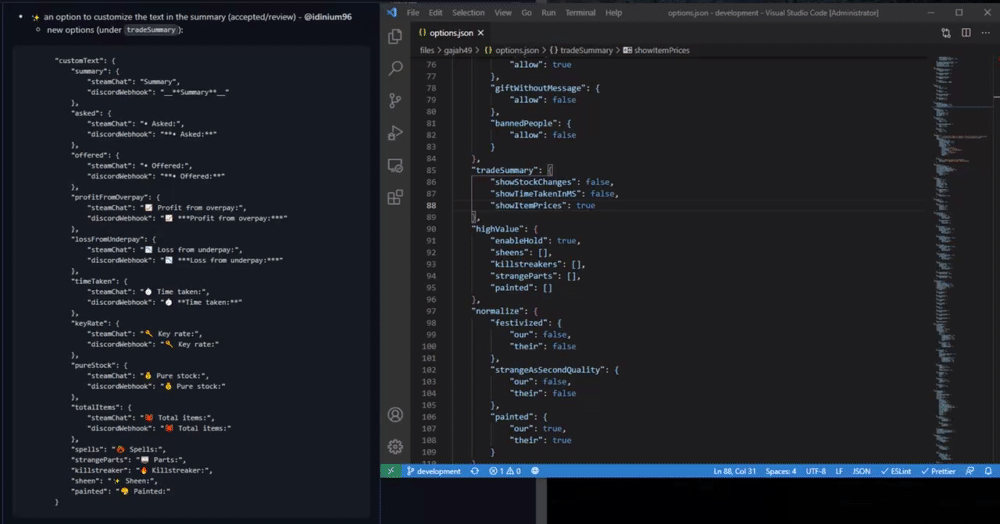Viewport: 1000px width, 524px height.
Task: Click the "killstreakers" key on line 93
Action: 526,265
